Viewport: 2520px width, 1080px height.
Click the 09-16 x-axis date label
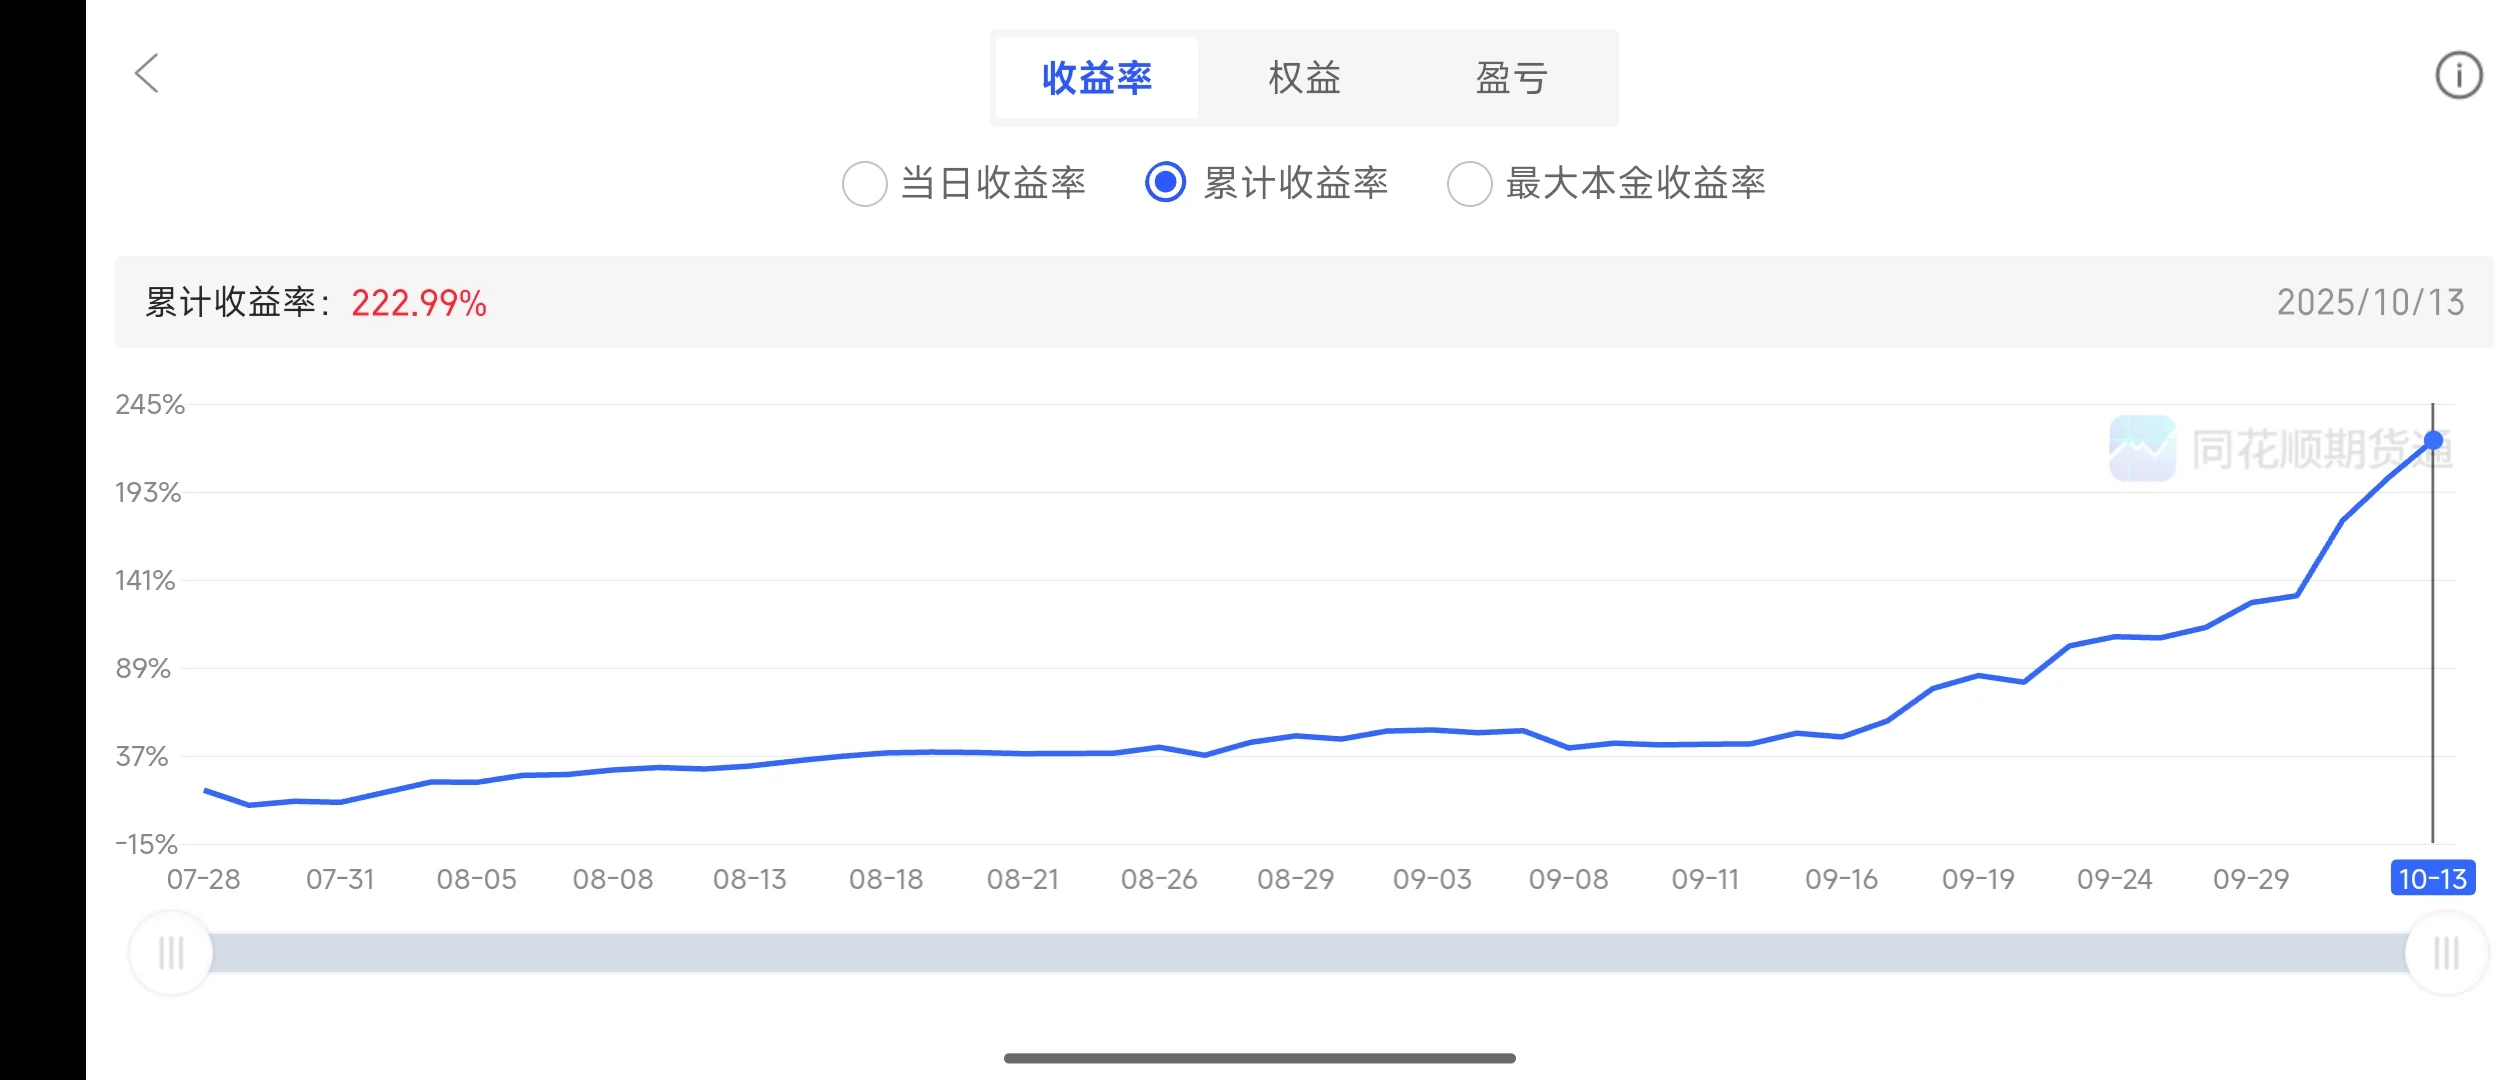pos(1841,880)
